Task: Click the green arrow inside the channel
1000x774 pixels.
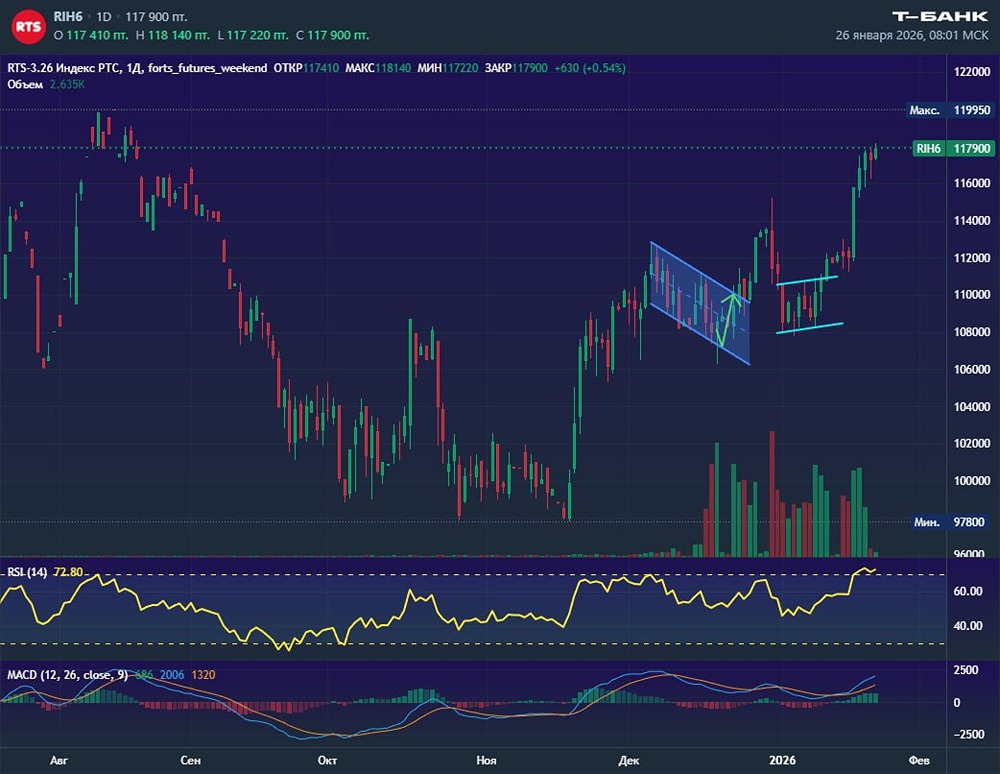Action: [727, 319]
